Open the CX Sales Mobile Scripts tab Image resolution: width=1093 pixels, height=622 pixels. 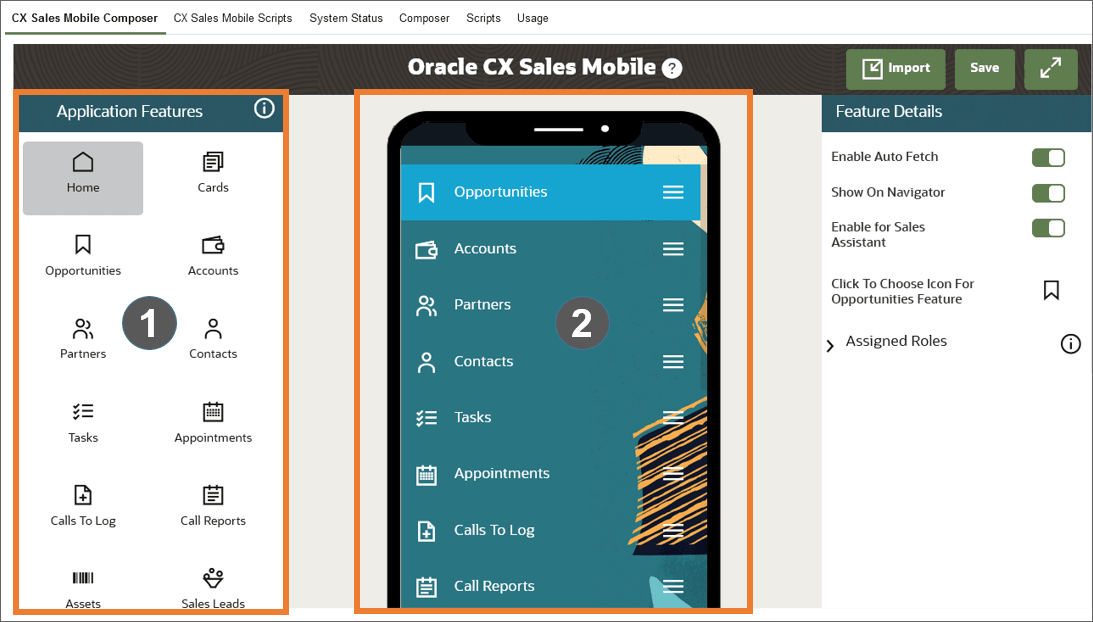click(233, 18)
